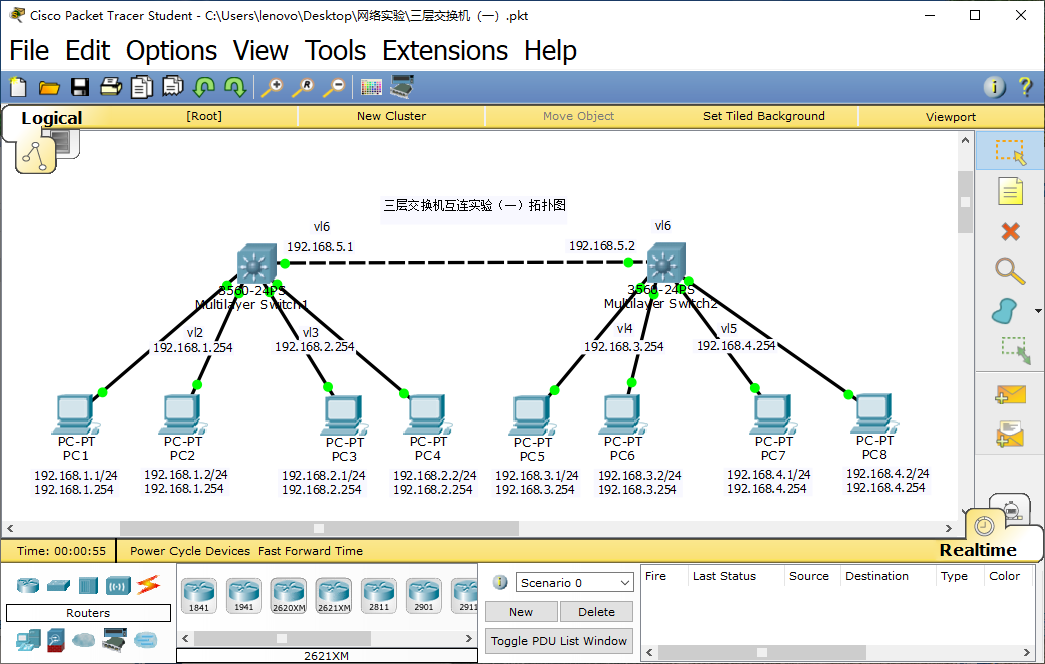This screenshot has height=664, width=1045.
Task: Open the Options menu
Action: pos(171,51)
